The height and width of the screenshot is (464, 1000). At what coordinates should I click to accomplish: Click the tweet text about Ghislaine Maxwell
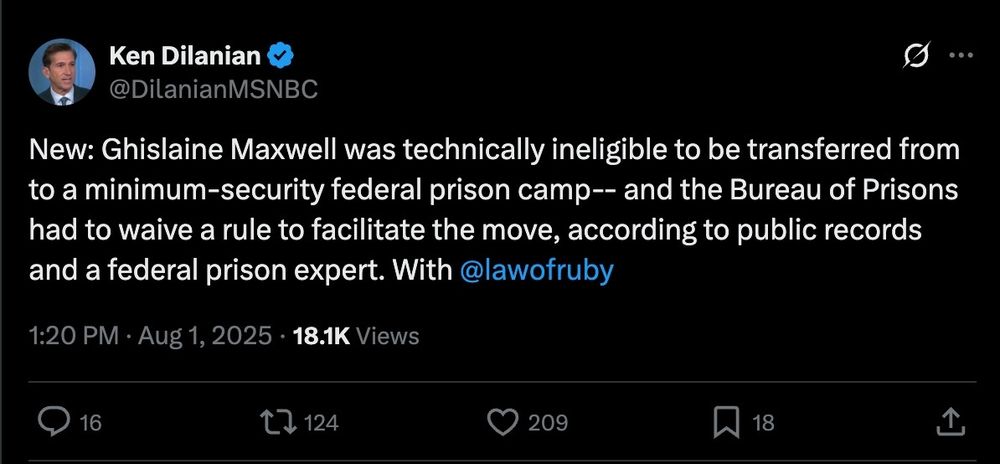pyautogui.click(x=494, y=210)
